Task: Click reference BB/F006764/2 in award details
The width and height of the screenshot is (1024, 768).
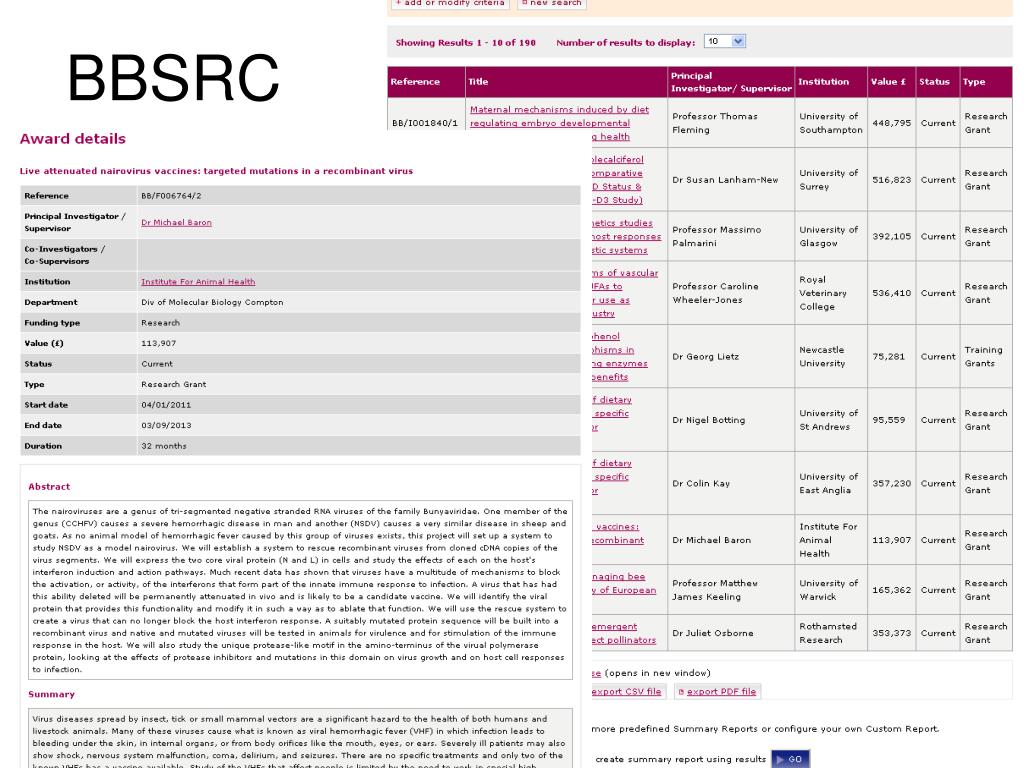Action: click(x=171, y=196)
